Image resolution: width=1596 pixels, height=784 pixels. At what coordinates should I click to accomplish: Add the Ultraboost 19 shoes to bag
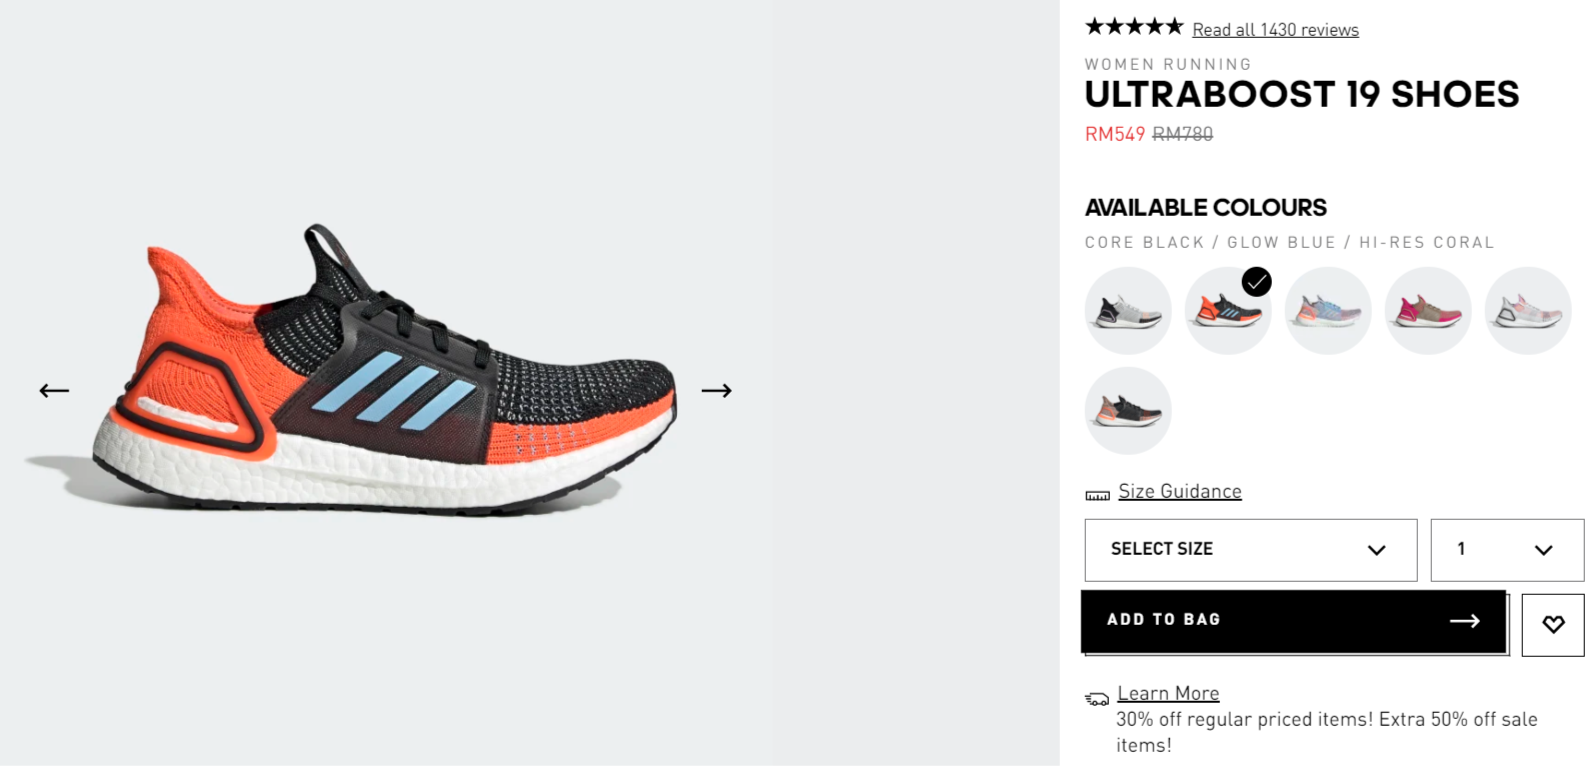[x=1294, y=621]
